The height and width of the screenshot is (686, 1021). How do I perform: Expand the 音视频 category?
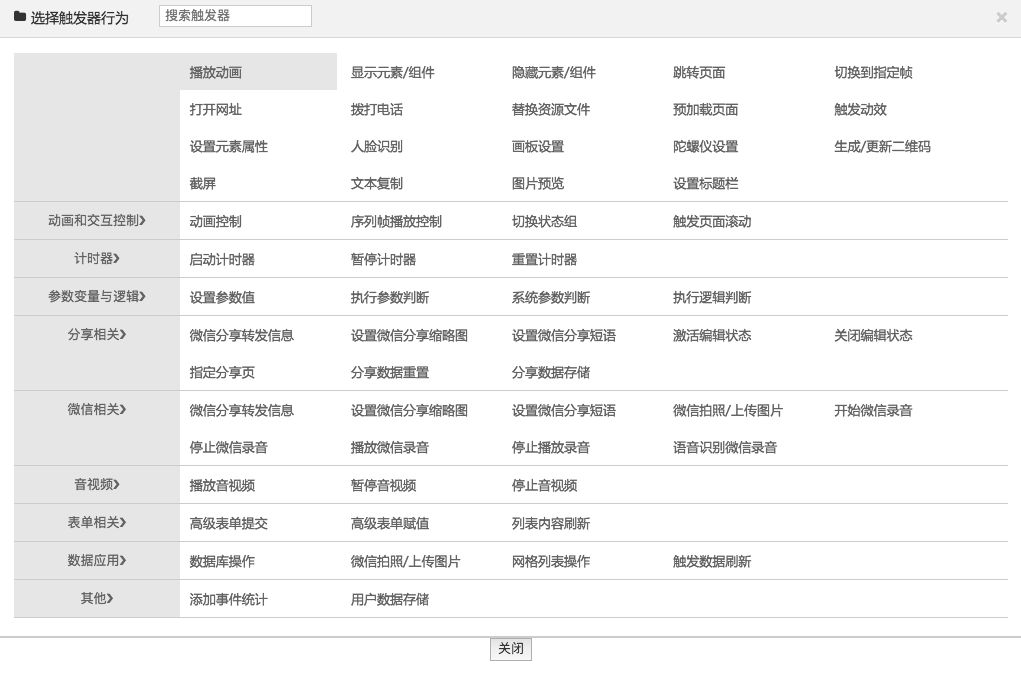pyautogui.click(x=96, y=484)
